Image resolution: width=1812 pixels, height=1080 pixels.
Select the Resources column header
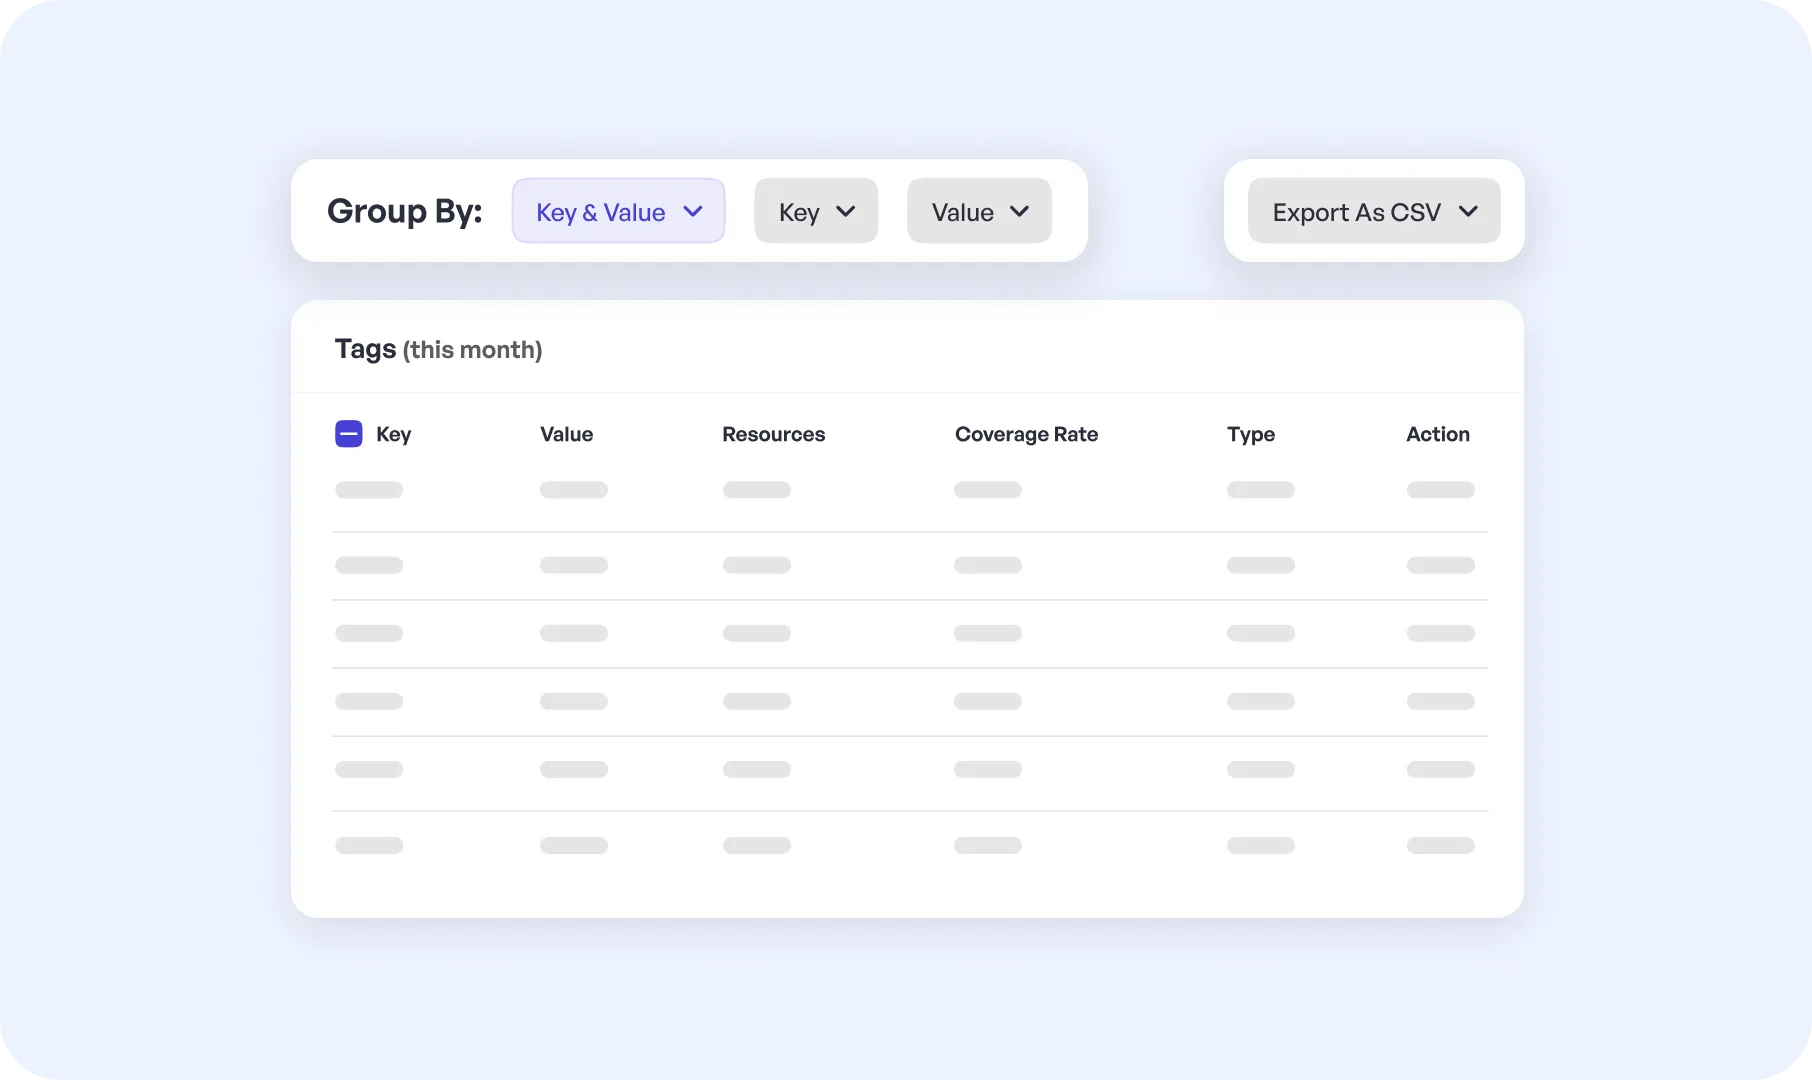tap(773, 434)
